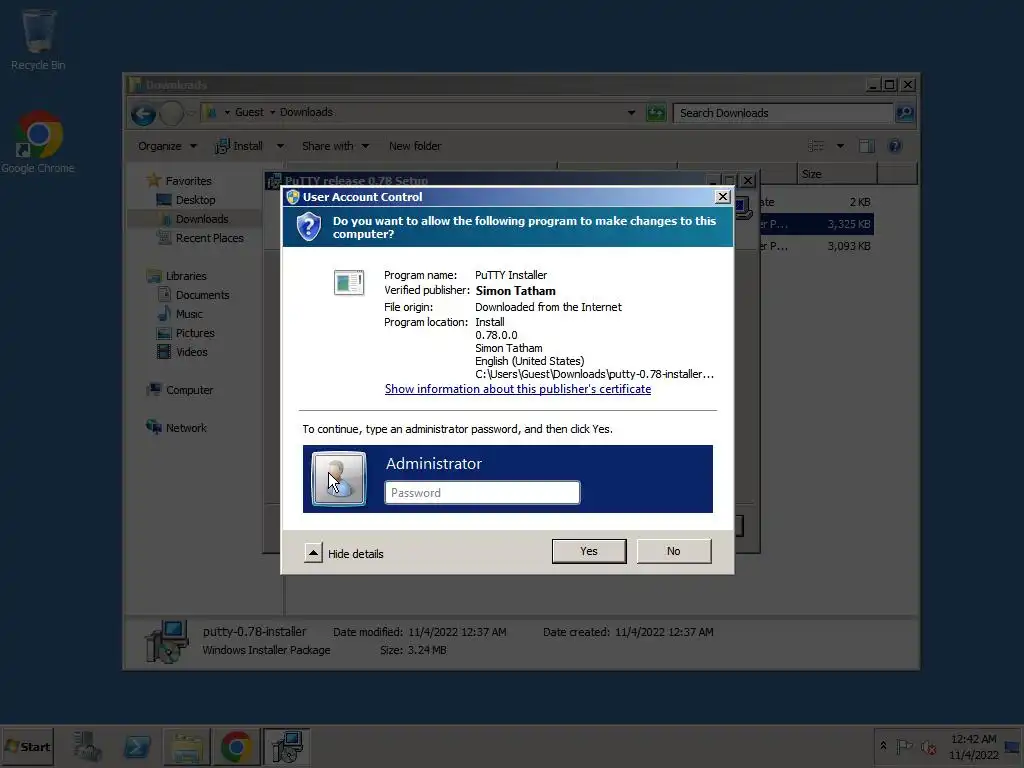Click the Administrator account picture tile
The height and width of the screenshot is (768, 1024).
pyautogui.click(x=339, y=478)
